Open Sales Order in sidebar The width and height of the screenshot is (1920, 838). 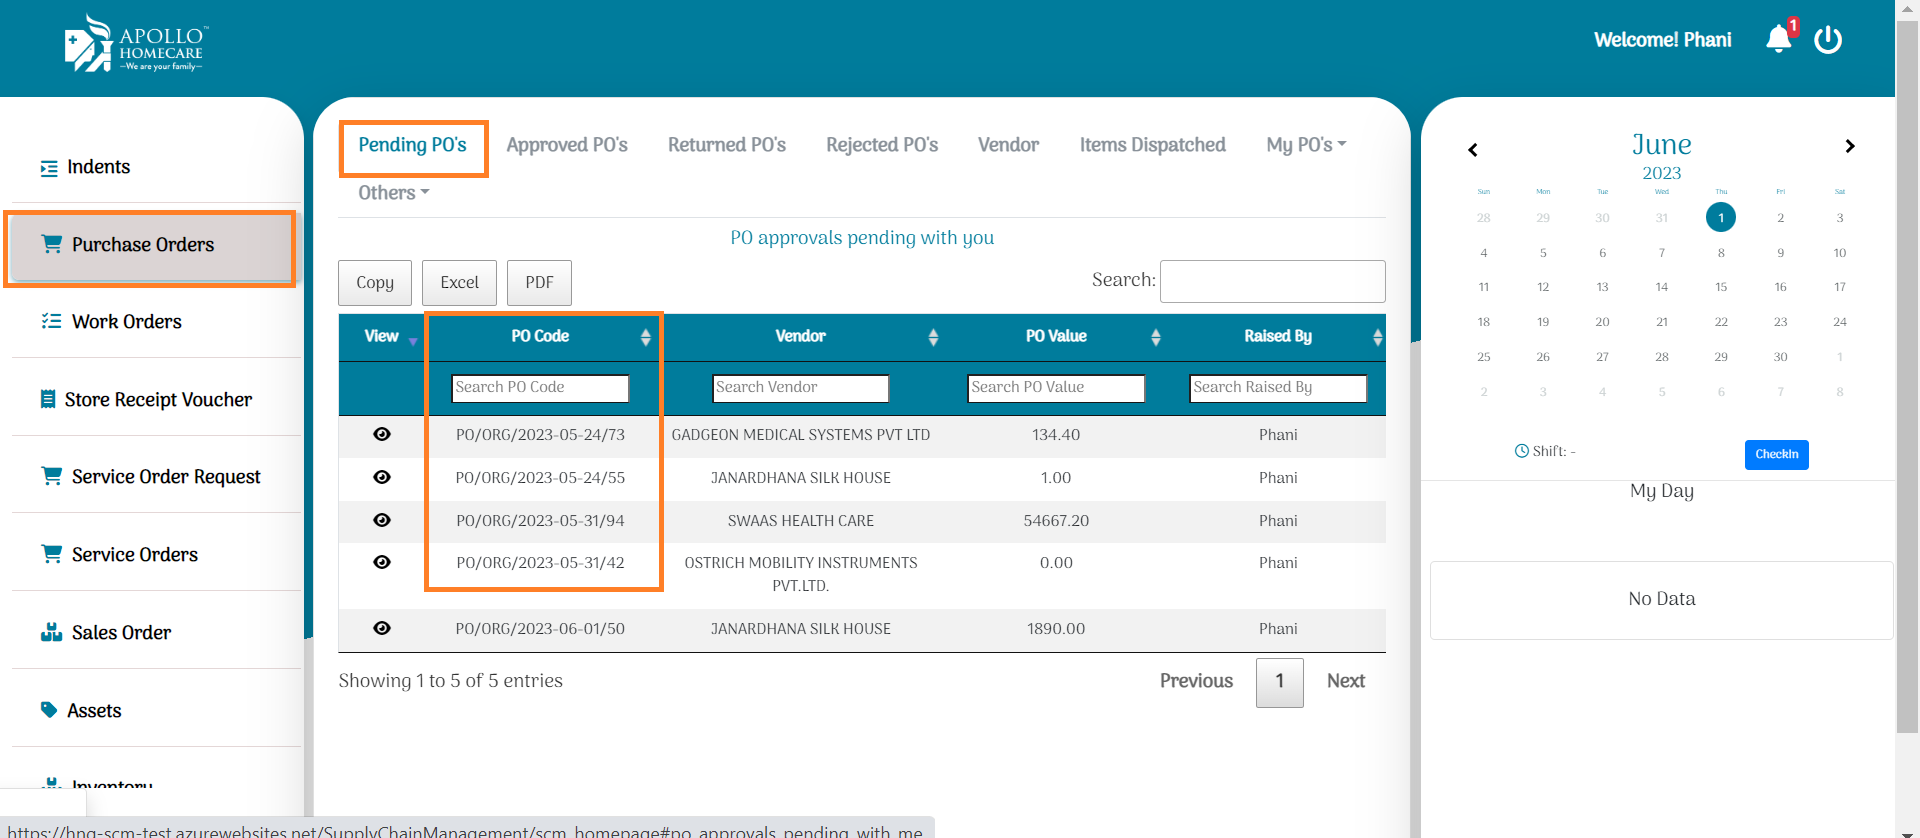coord(121,633)
